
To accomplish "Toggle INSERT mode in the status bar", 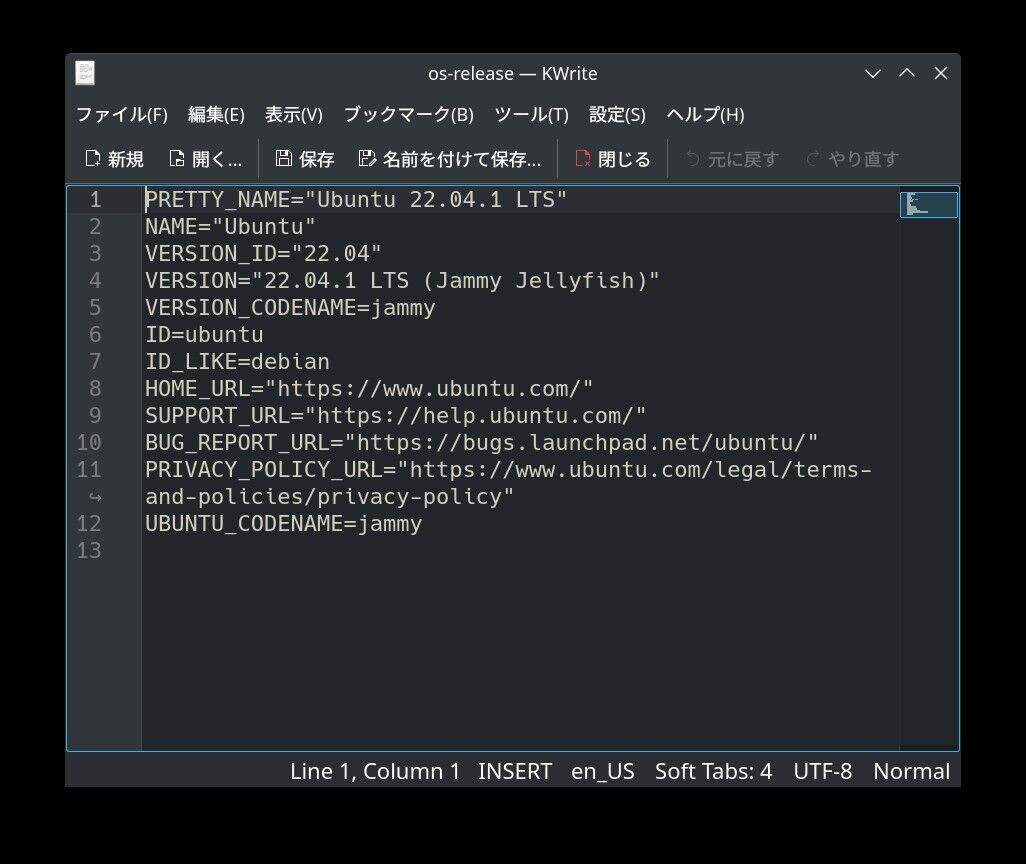I will pos(515,771).
